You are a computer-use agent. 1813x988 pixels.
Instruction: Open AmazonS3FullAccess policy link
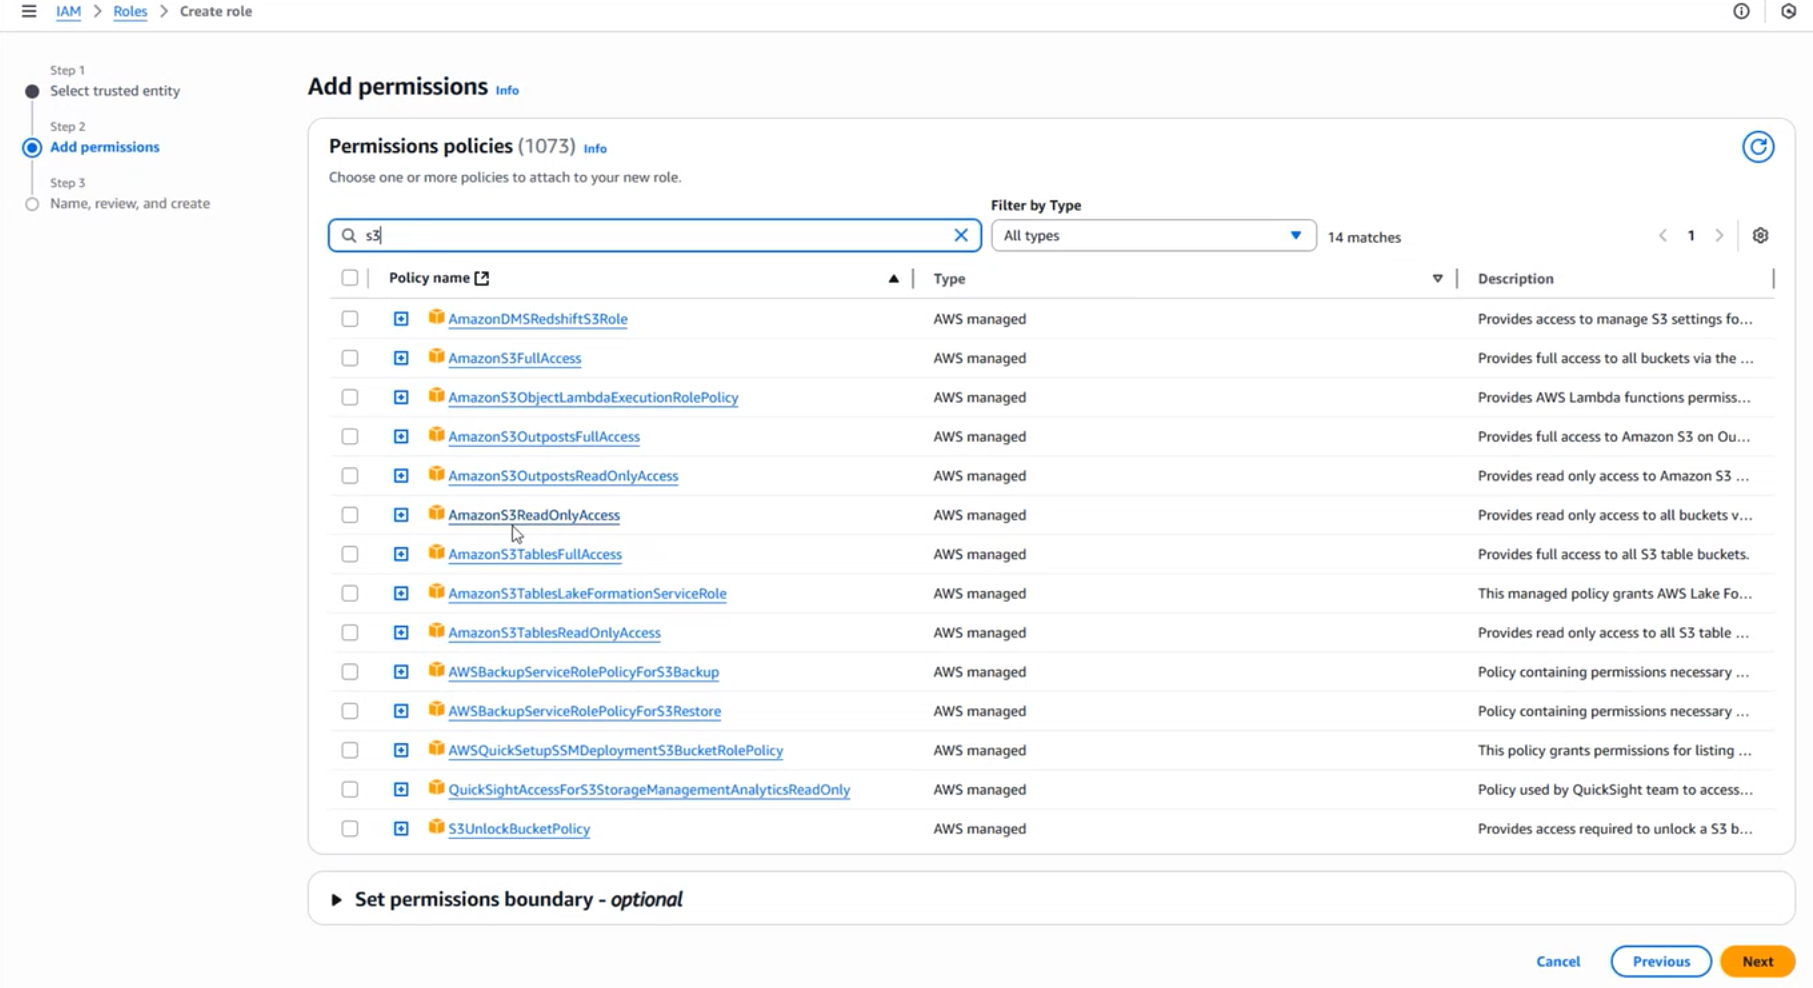click(x=514, y=358)
